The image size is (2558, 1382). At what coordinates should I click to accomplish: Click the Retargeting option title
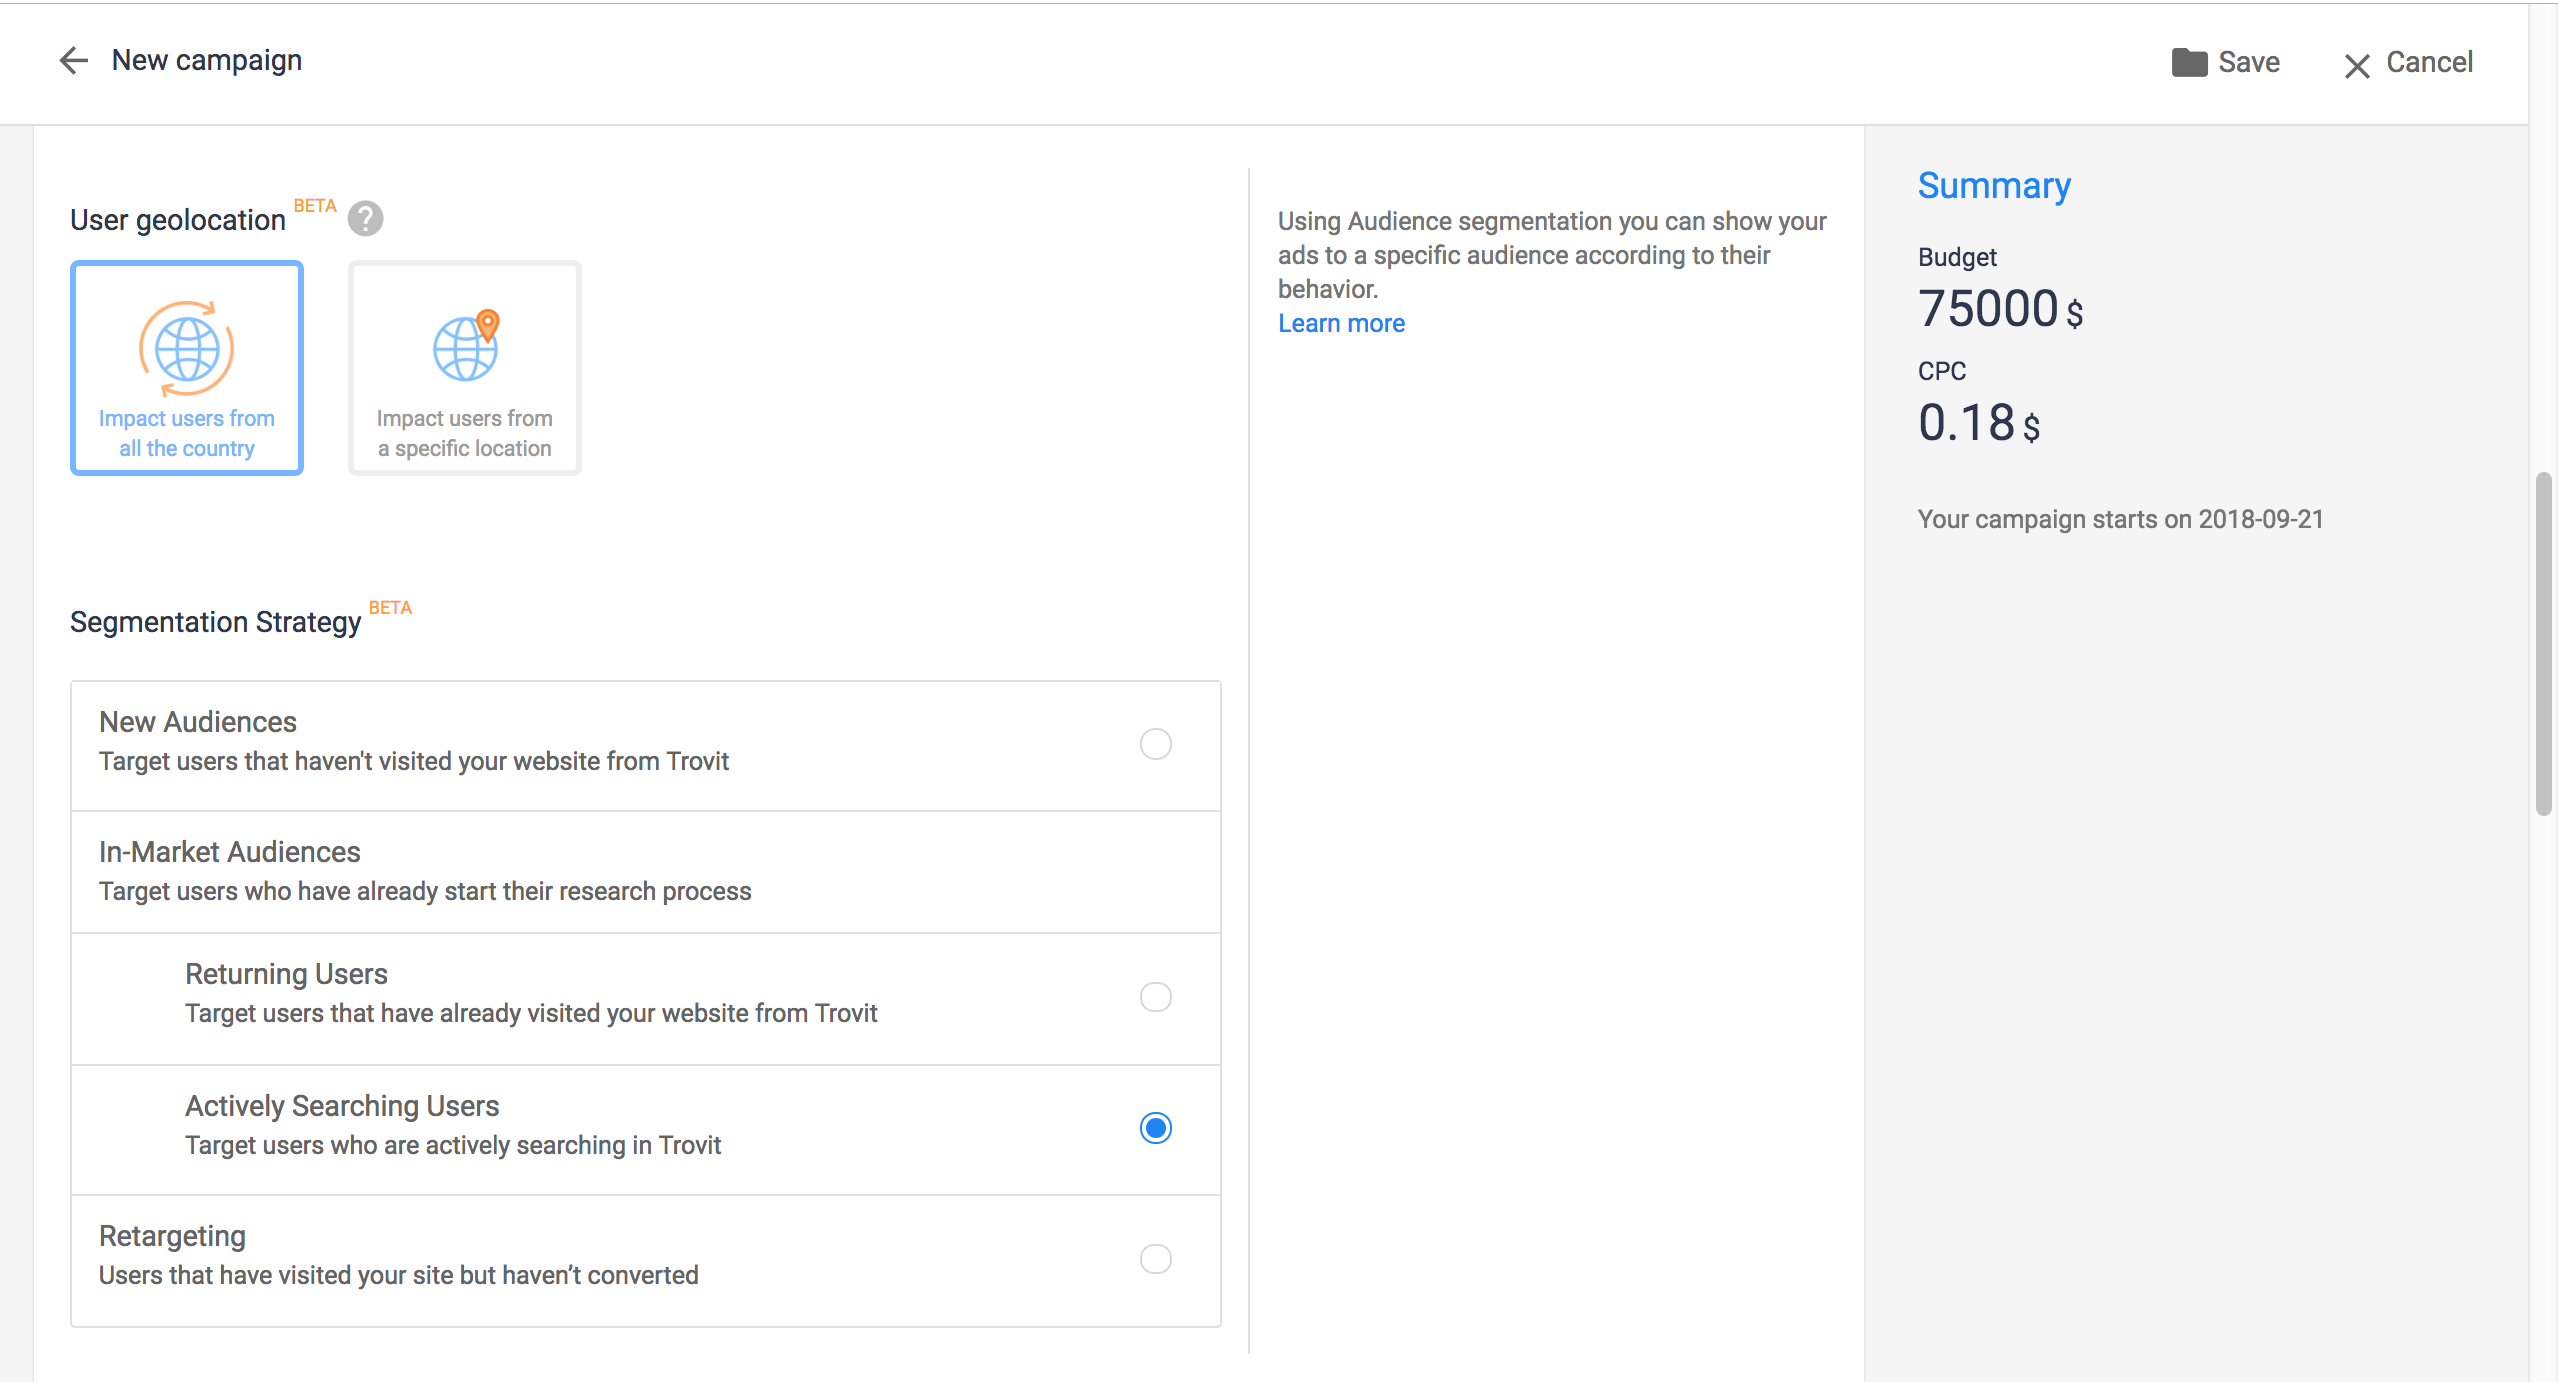tap(172, 1236)
